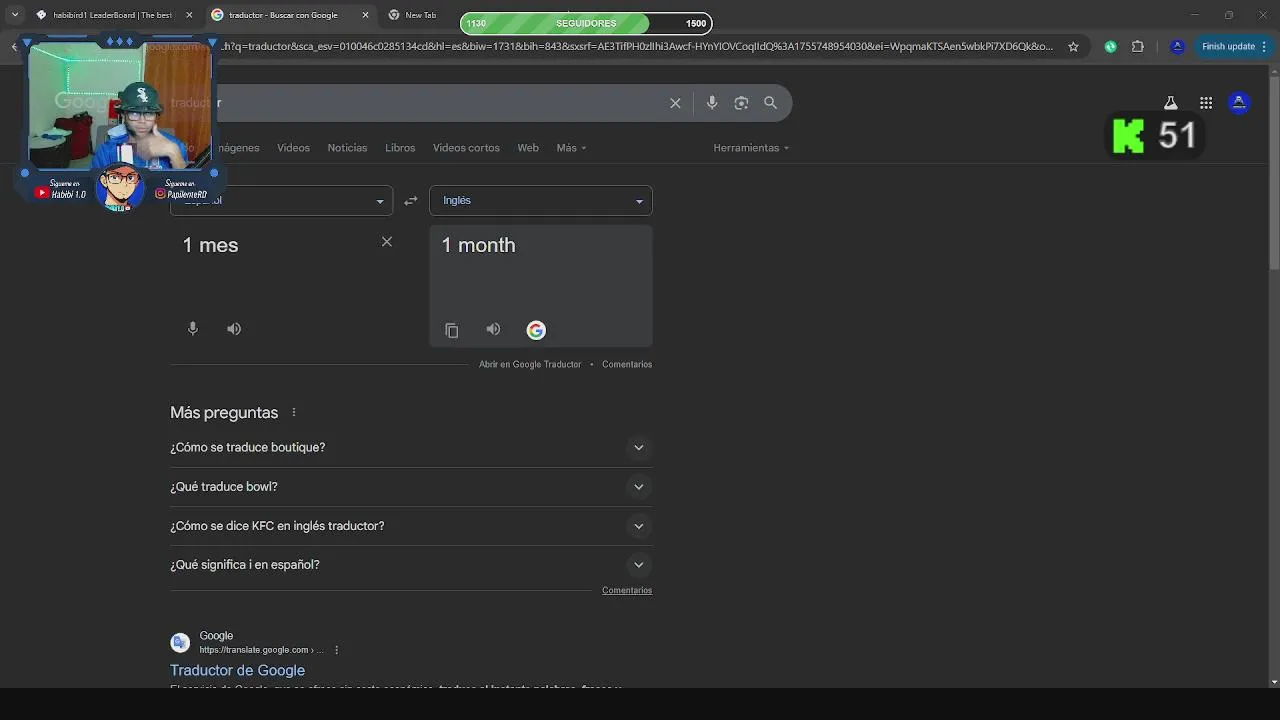The width and height of the screenshot is (1280, 720).
Task: Bookmark this page with the star icon
Action: 1073,46
